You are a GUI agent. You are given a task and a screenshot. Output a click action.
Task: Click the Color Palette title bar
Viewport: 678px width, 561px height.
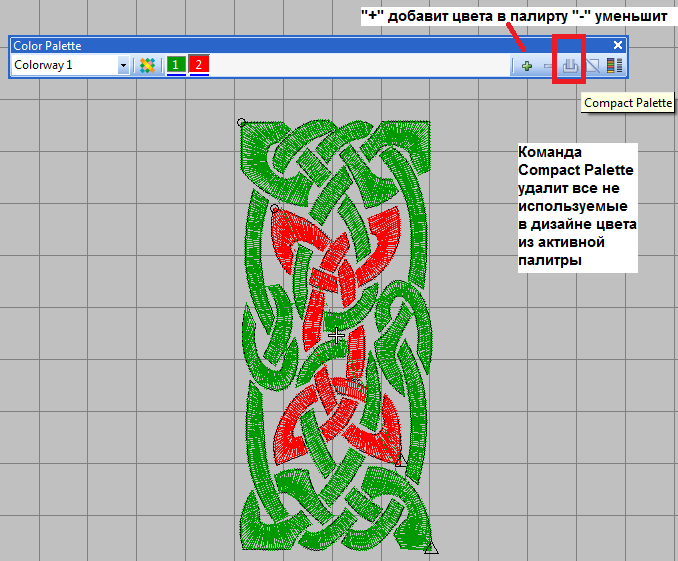coord(318,45)
